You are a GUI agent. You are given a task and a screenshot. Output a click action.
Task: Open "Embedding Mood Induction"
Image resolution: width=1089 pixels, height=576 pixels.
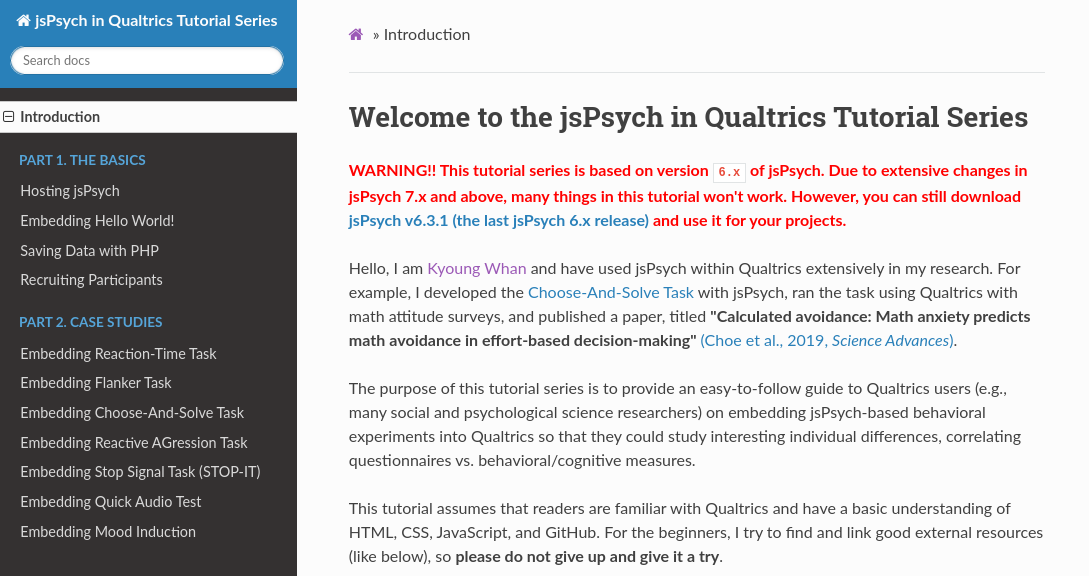click(x=107, y=532)
